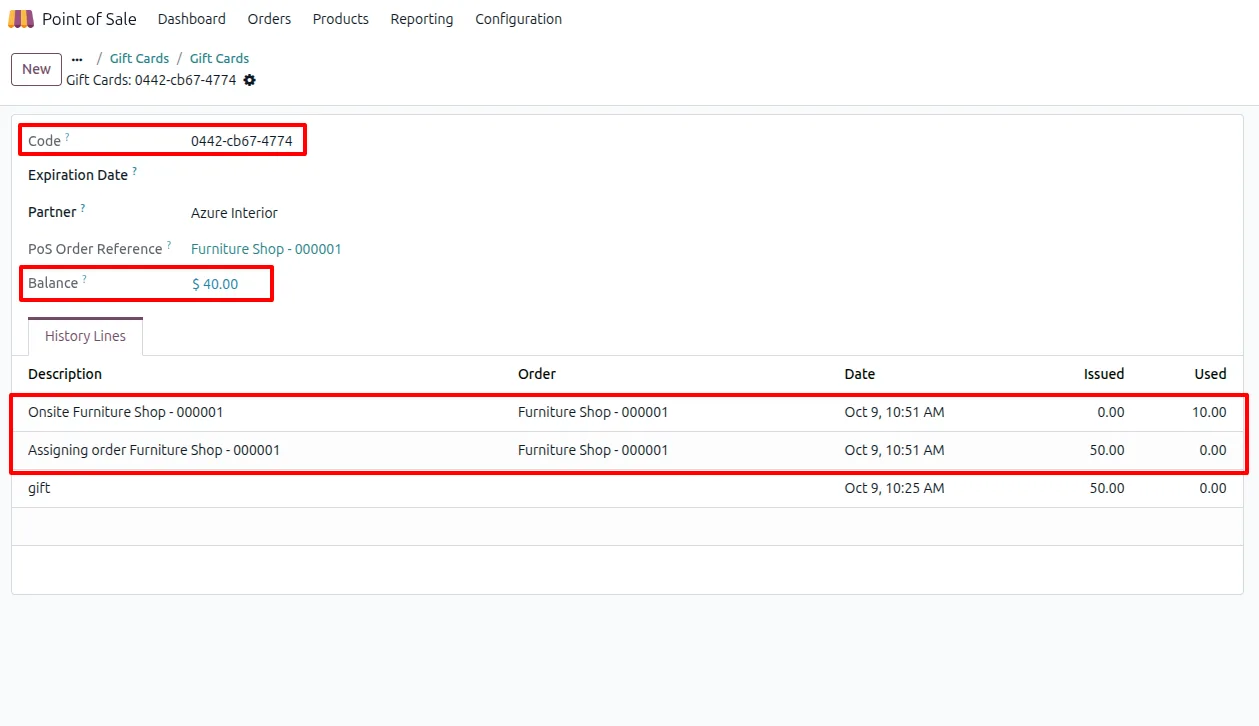Open the Dashboard menu
Image resolution: width=1259 pixels, height=726 pixels.
point(192,19)
